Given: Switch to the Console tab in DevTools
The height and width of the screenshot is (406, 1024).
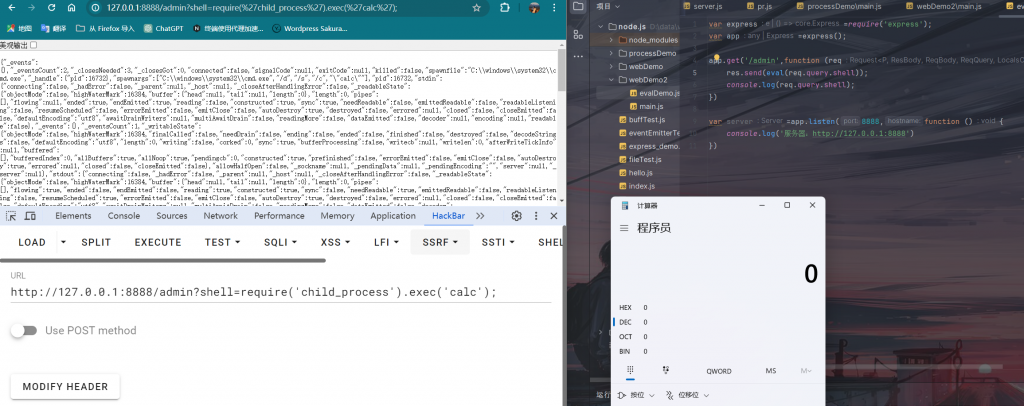Looking at the screenshot, I should click(124, 216).
